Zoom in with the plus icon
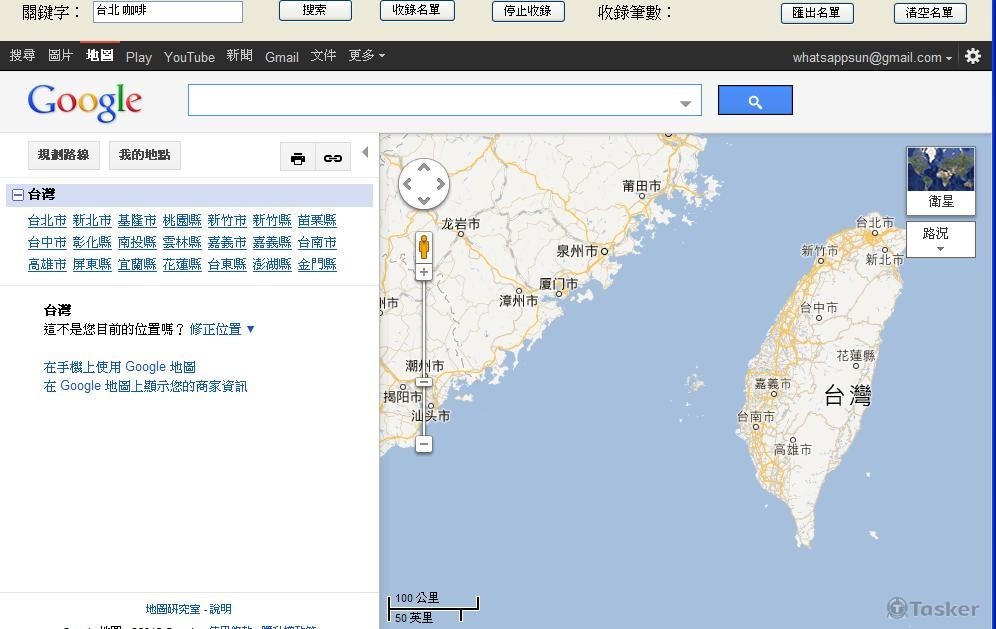Image resolution: width=996 pixels, height=629 pixels. tap(424, 270)
